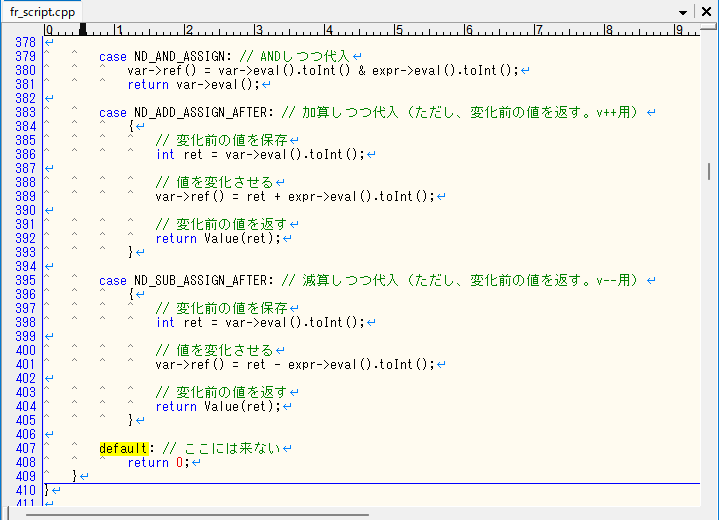This screenshot has height=520, width=719.
Task: Click the ruler at column mark 8
Action: pyautogui.click(x=607, y=29)
